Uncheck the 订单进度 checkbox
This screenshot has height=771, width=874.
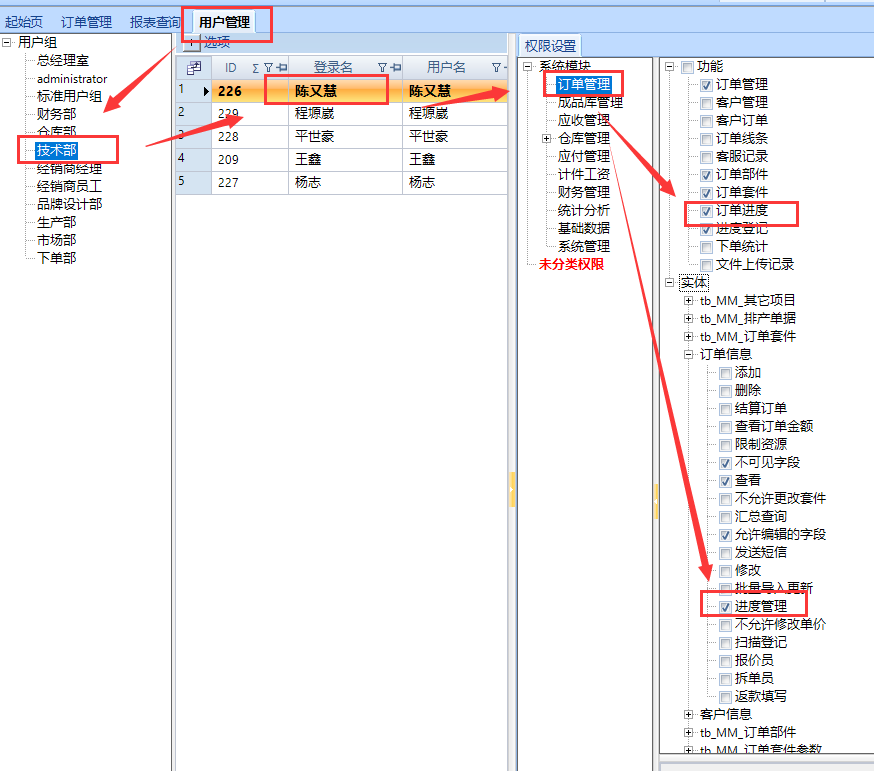706,211
